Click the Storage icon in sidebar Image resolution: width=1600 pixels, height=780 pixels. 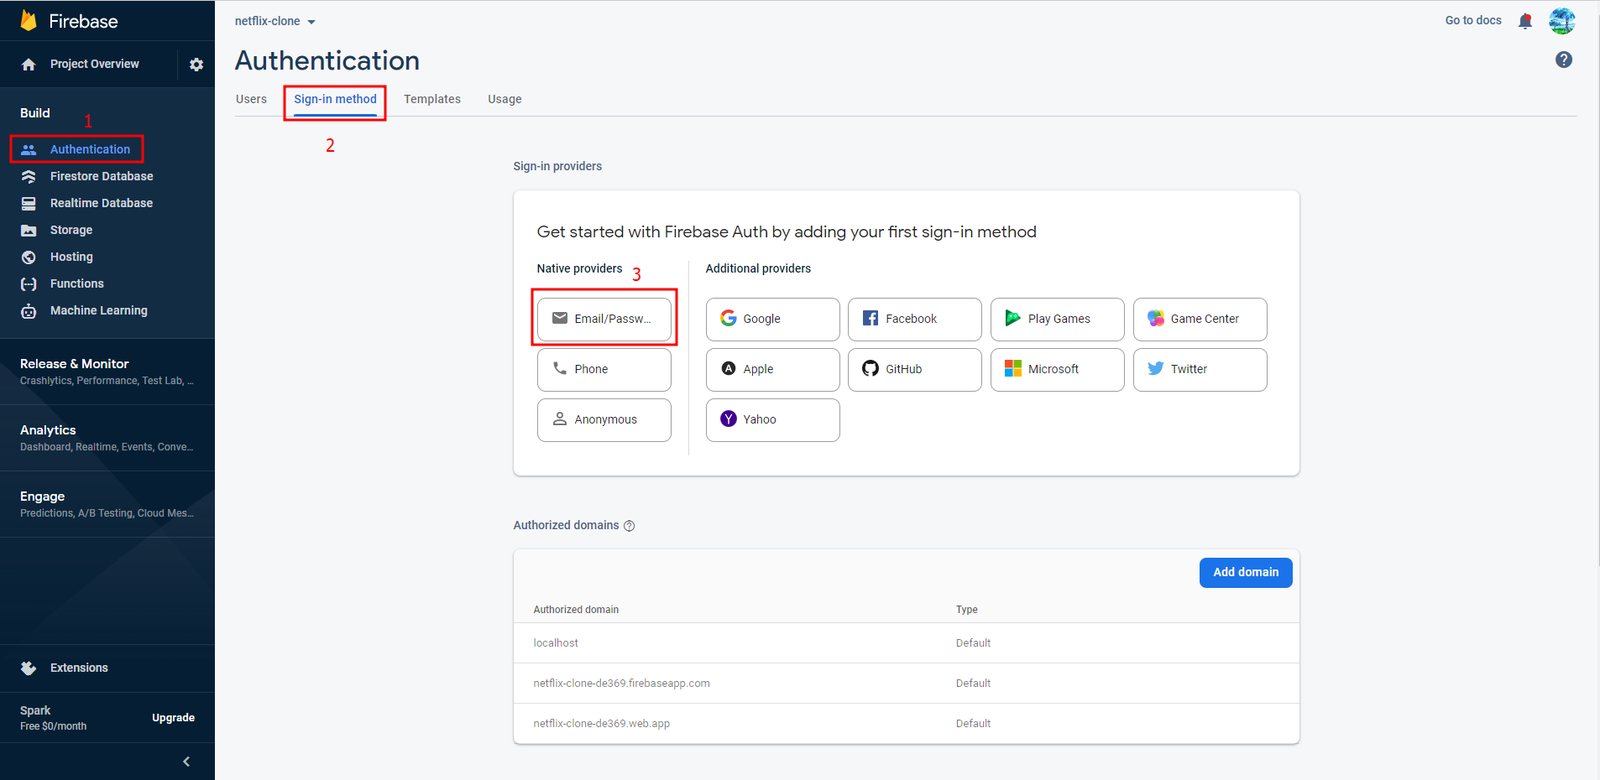[28, 230]
